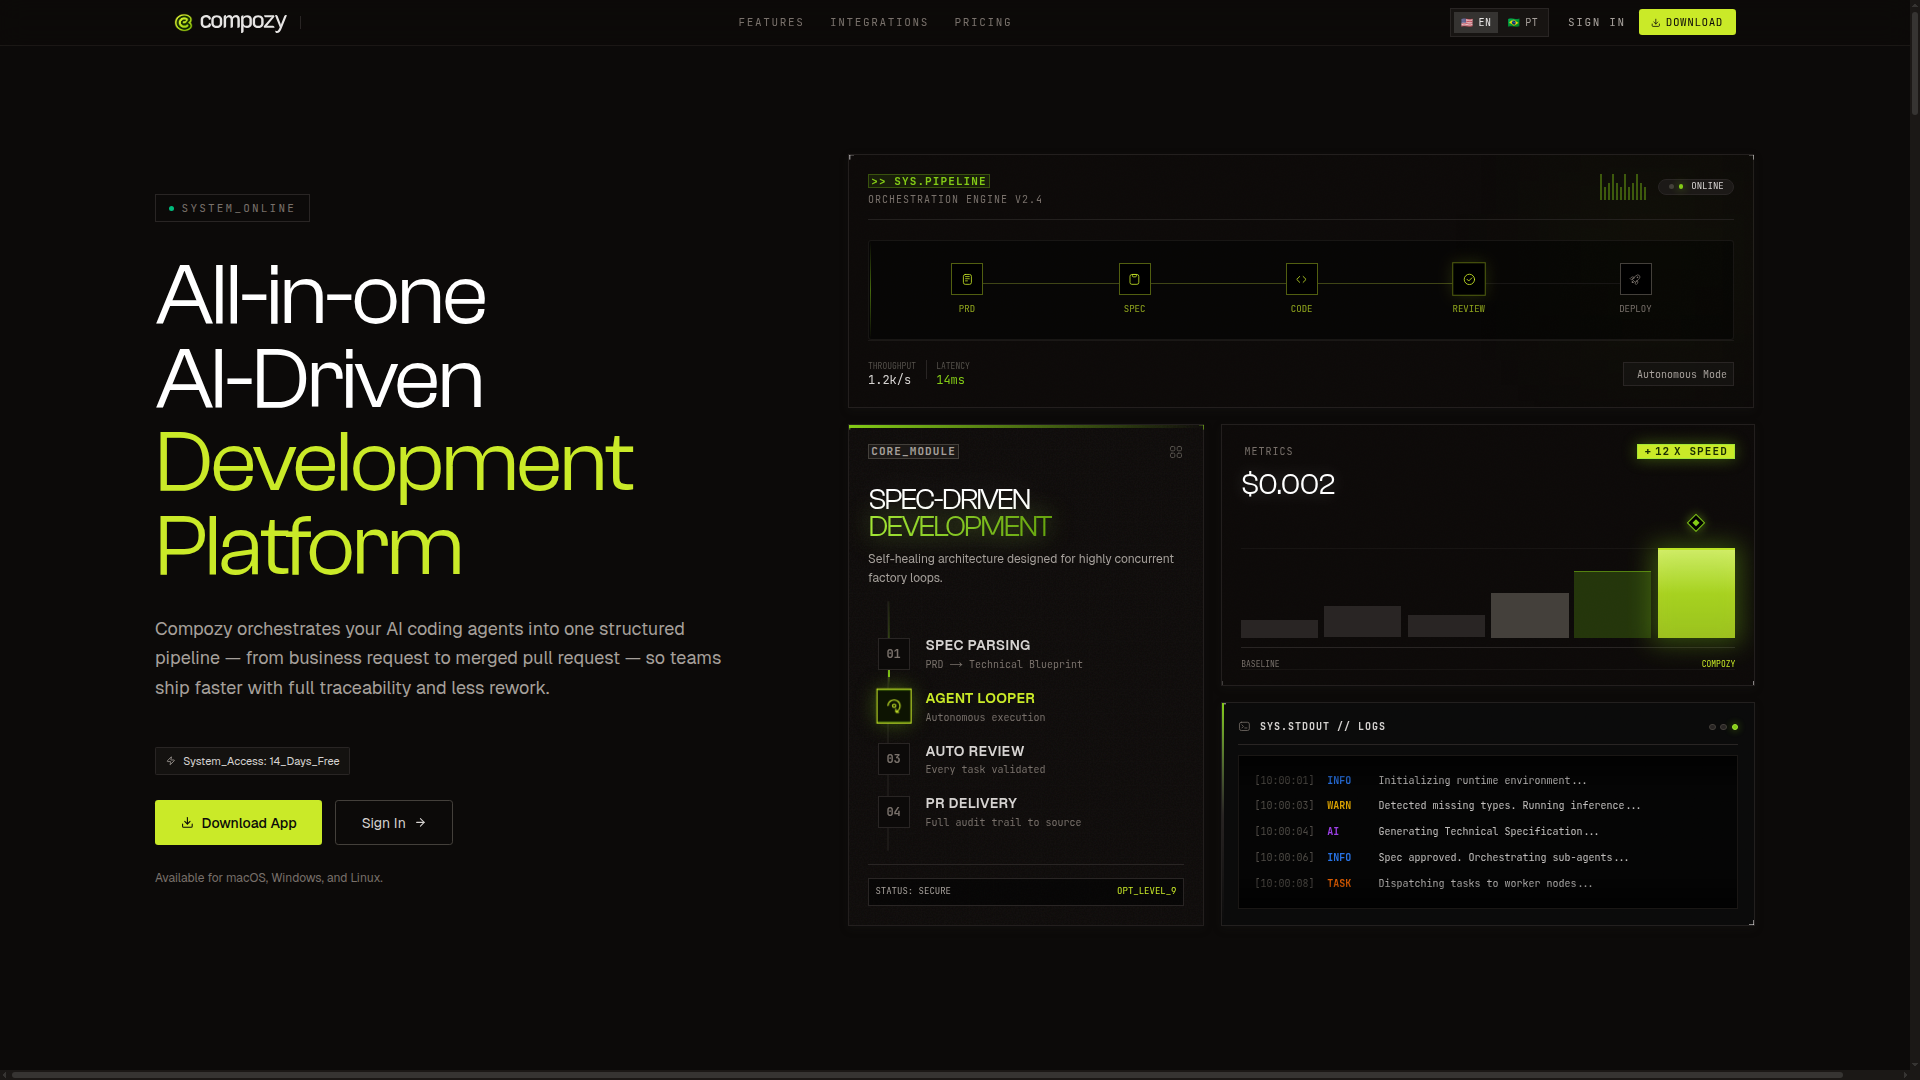The width and height of the screenshot is (1920, 1080).
Task: Select the REVIEW checkmark pipeline icon
Action: pos(1468,279)
